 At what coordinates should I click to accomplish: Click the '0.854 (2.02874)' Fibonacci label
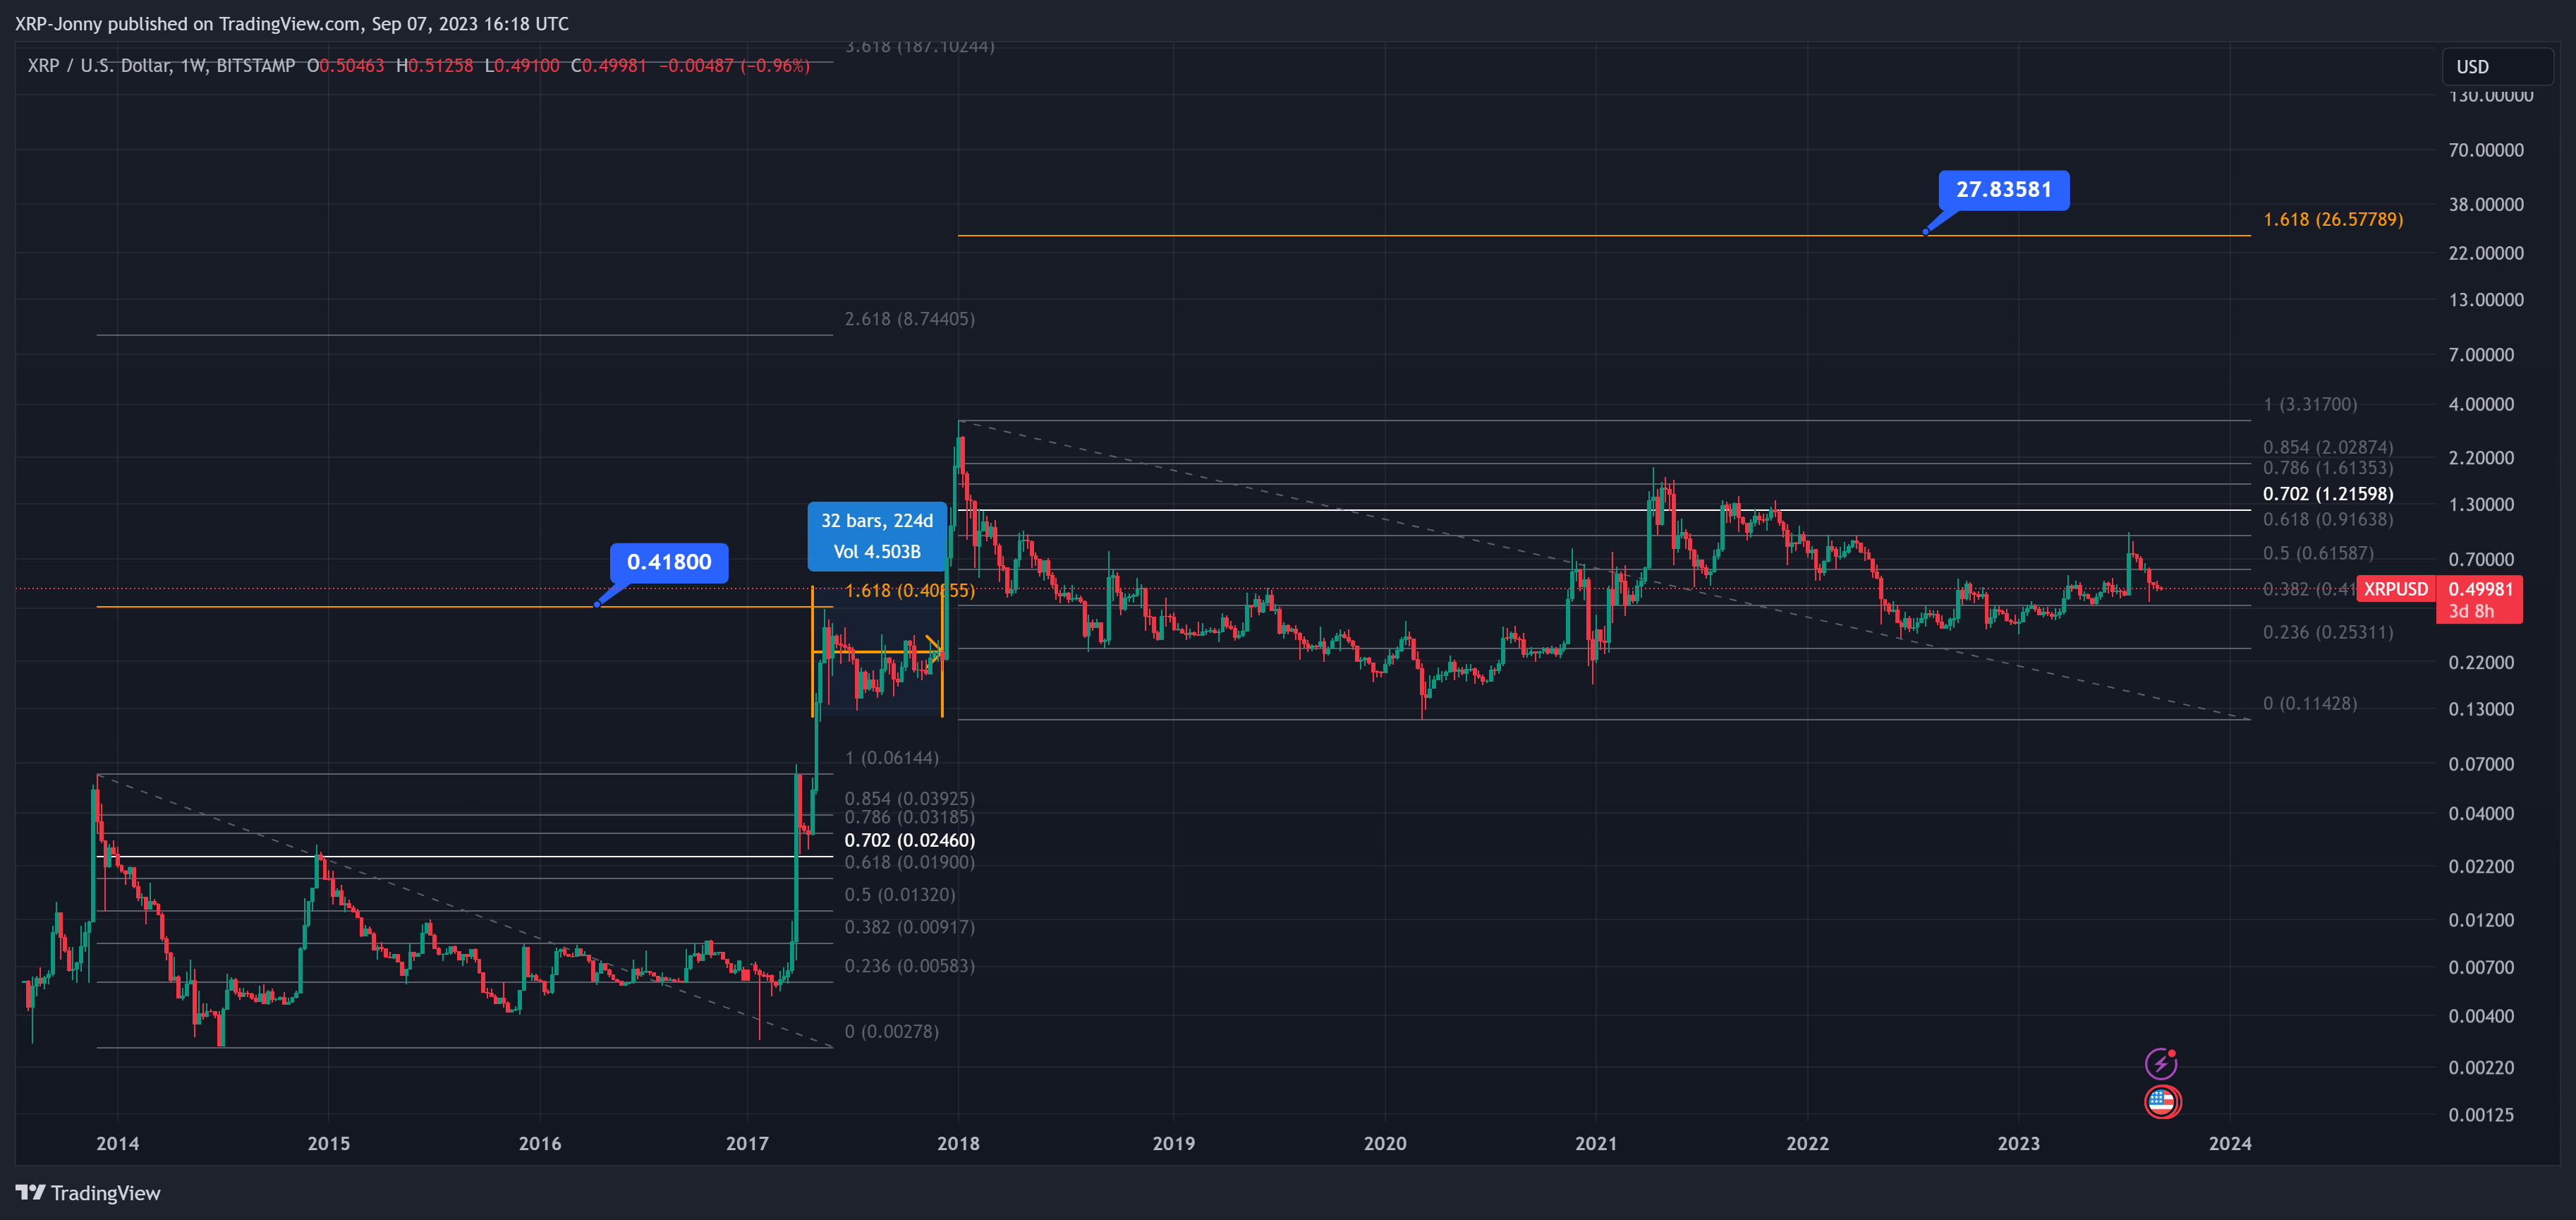click(x=2328, y=447)
